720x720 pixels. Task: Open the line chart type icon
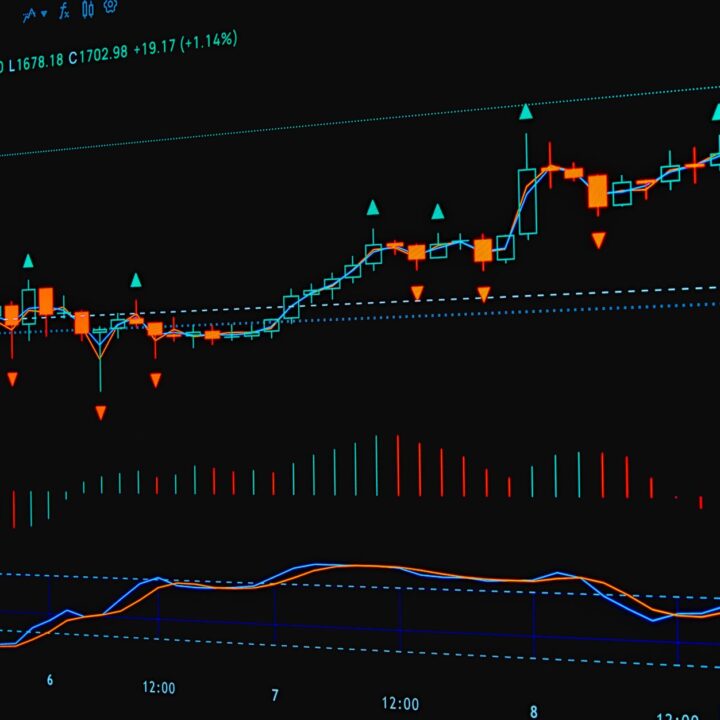pos(29,16)
